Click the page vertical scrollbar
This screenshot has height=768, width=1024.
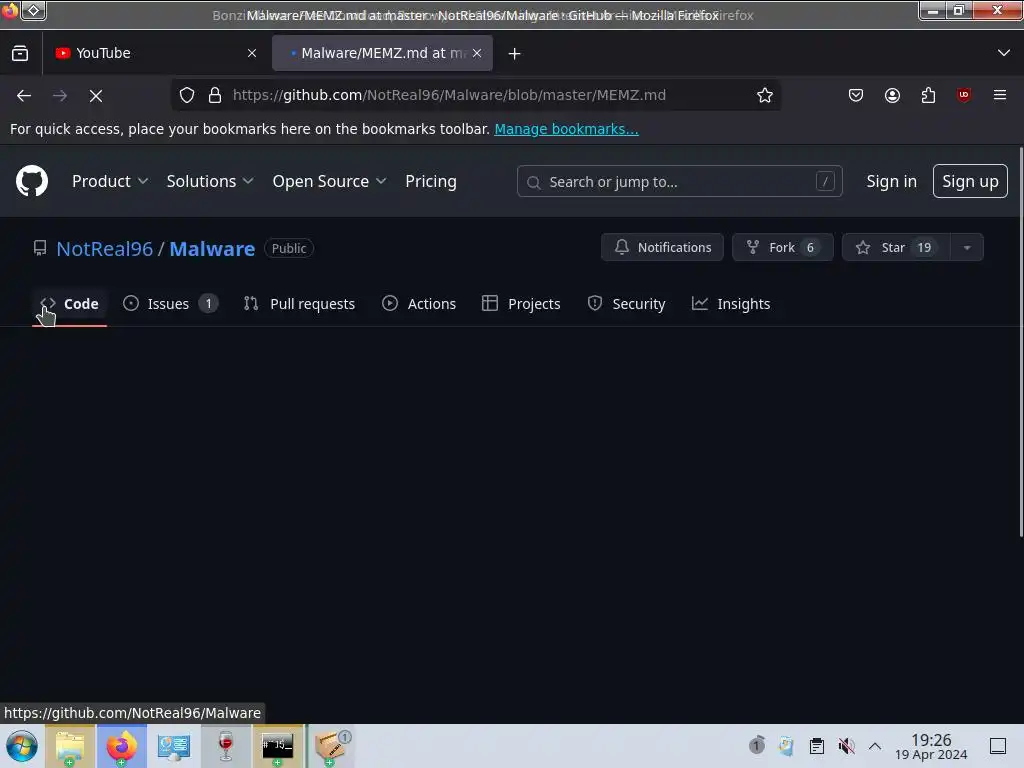coord(1020,343)
